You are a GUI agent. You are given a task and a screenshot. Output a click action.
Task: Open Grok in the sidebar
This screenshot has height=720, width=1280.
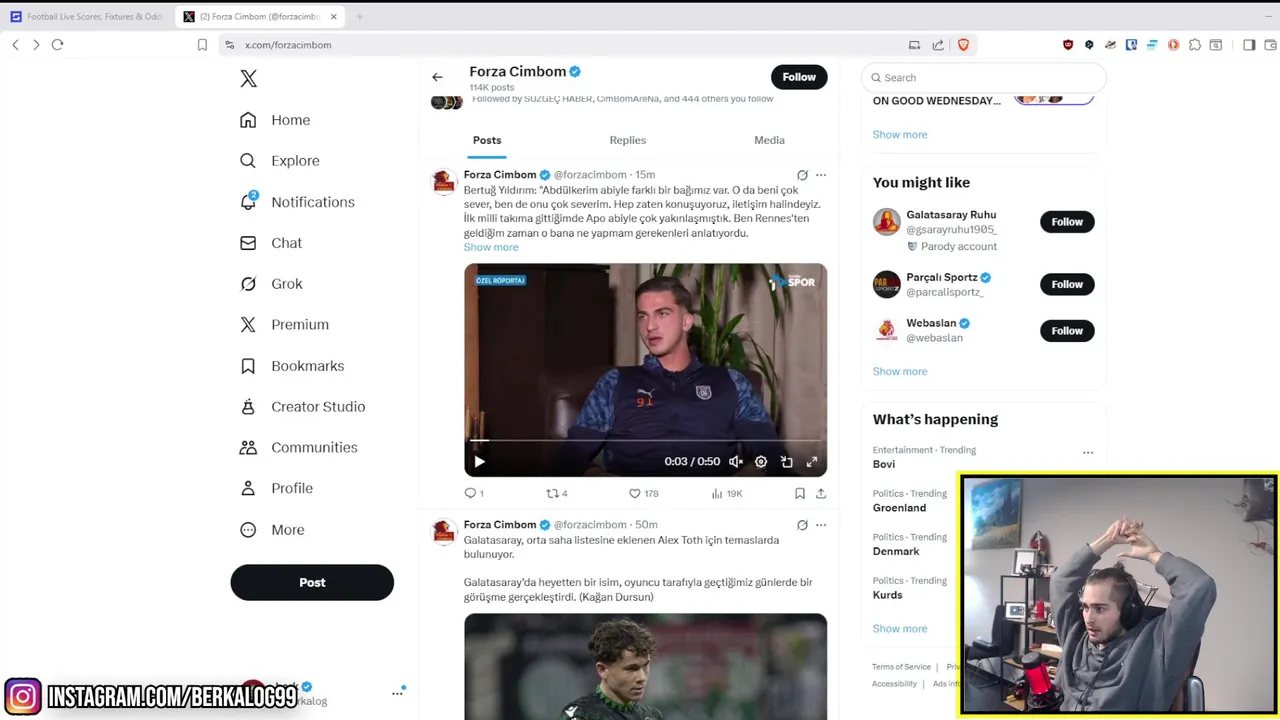[x=271, y=284]
